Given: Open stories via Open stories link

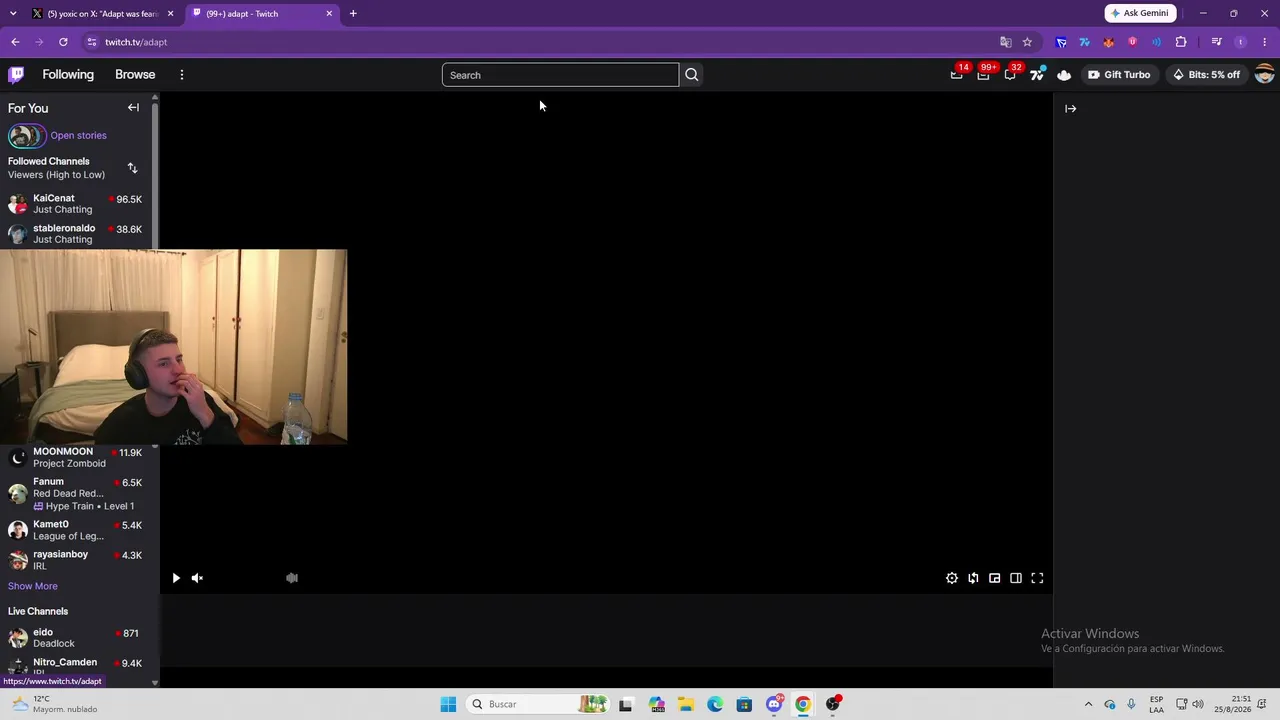Looking at the screenshot, I should pos(78,136).
